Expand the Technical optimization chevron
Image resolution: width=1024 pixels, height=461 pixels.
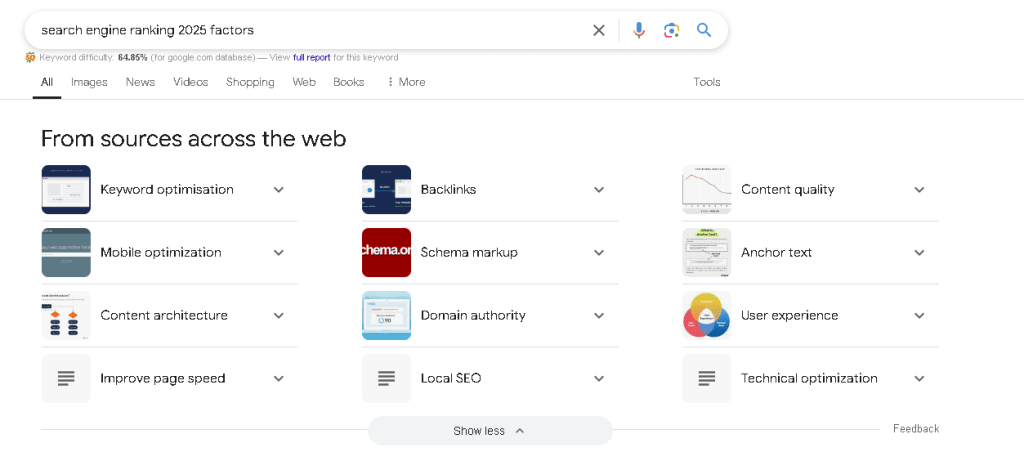920,378
